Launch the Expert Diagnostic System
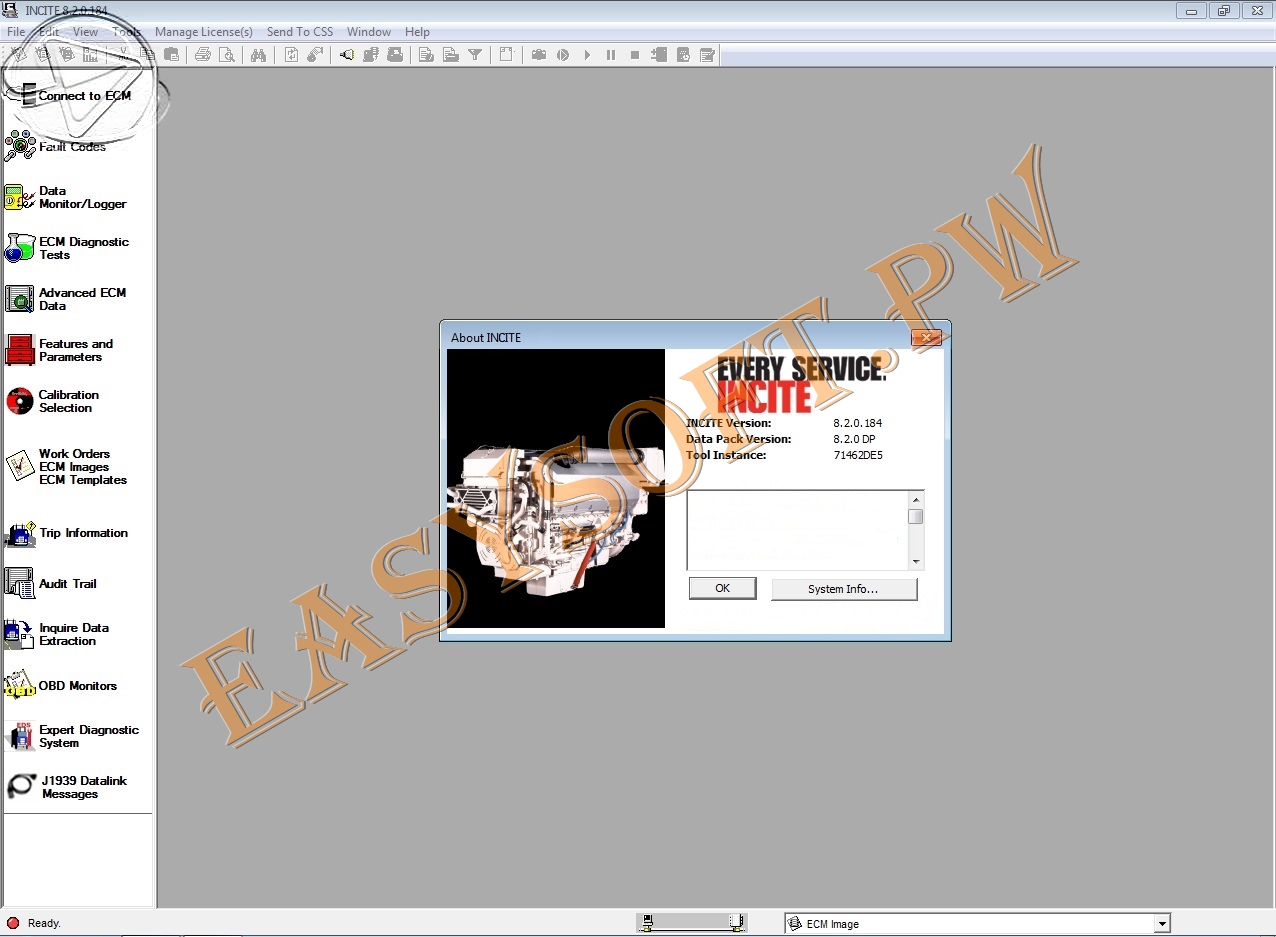The image size is (1276, 937). tap(72, 736)
